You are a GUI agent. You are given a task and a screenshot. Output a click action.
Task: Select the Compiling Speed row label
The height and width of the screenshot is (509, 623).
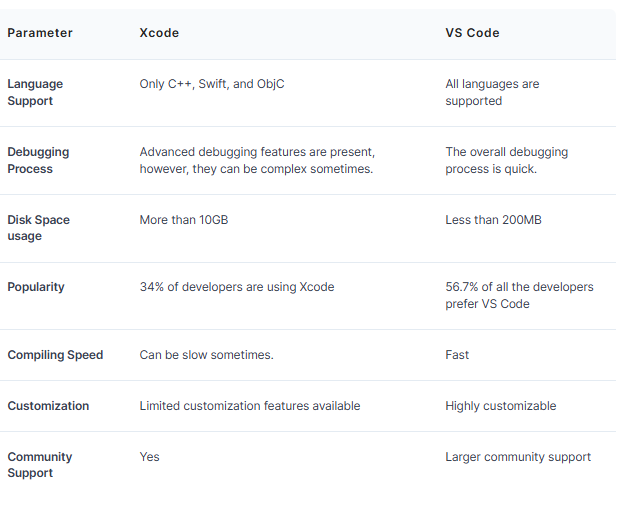click(x=55, y=354)
